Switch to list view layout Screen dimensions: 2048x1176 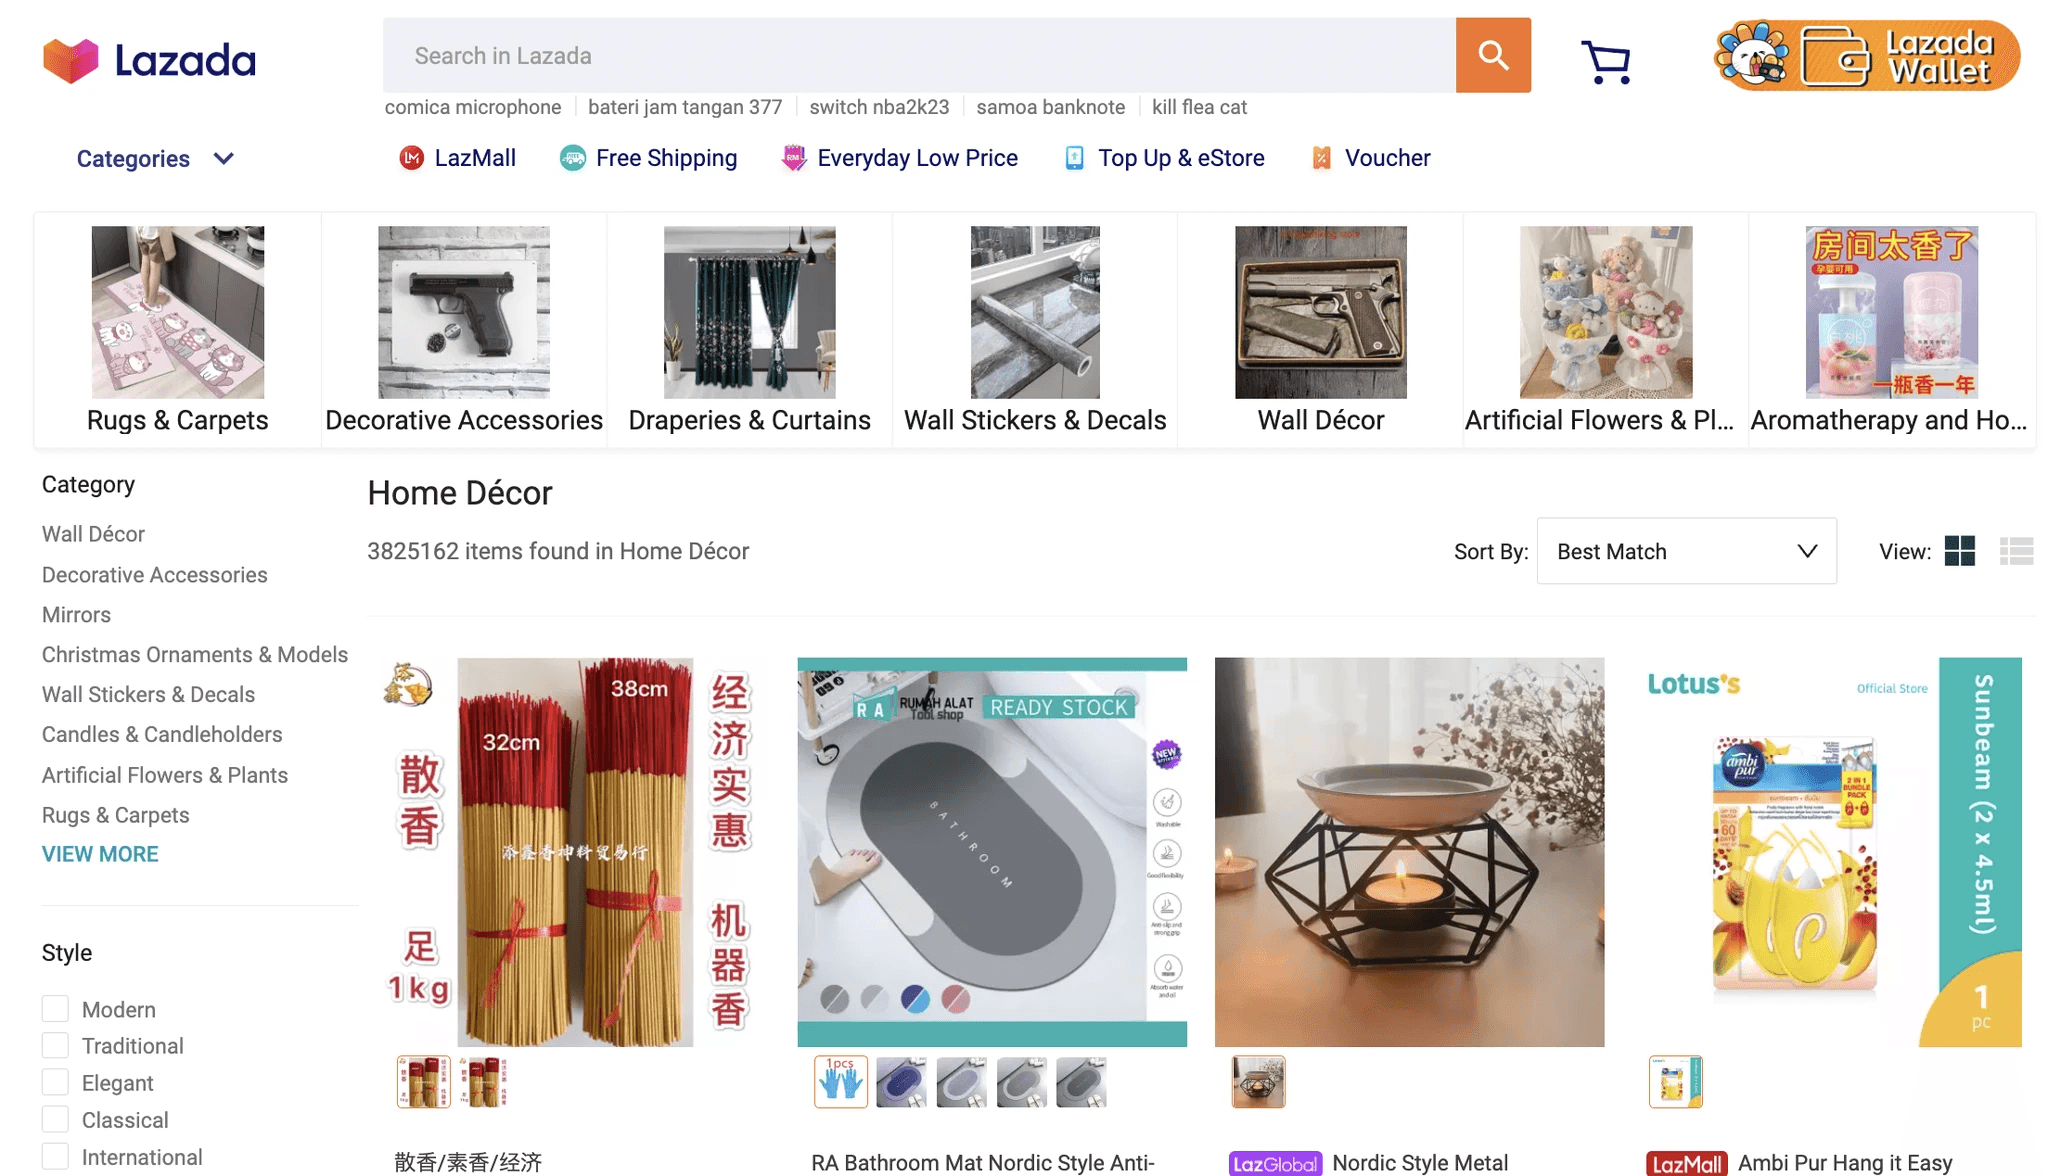pos(2016,551)
